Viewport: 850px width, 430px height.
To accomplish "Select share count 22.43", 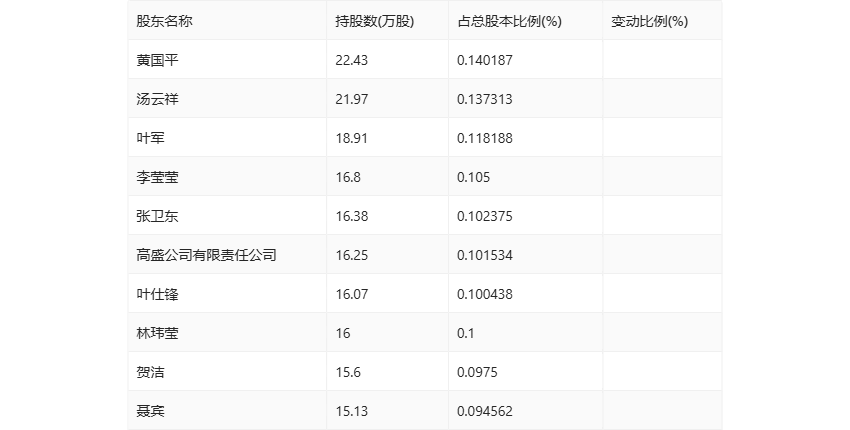I will click(x=351, y=60).
